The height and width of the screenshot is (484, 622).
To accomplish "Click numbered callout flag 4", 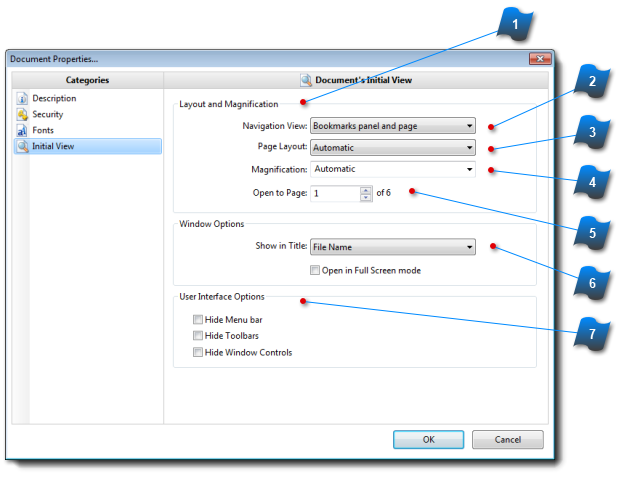I will tap(592, 182).
